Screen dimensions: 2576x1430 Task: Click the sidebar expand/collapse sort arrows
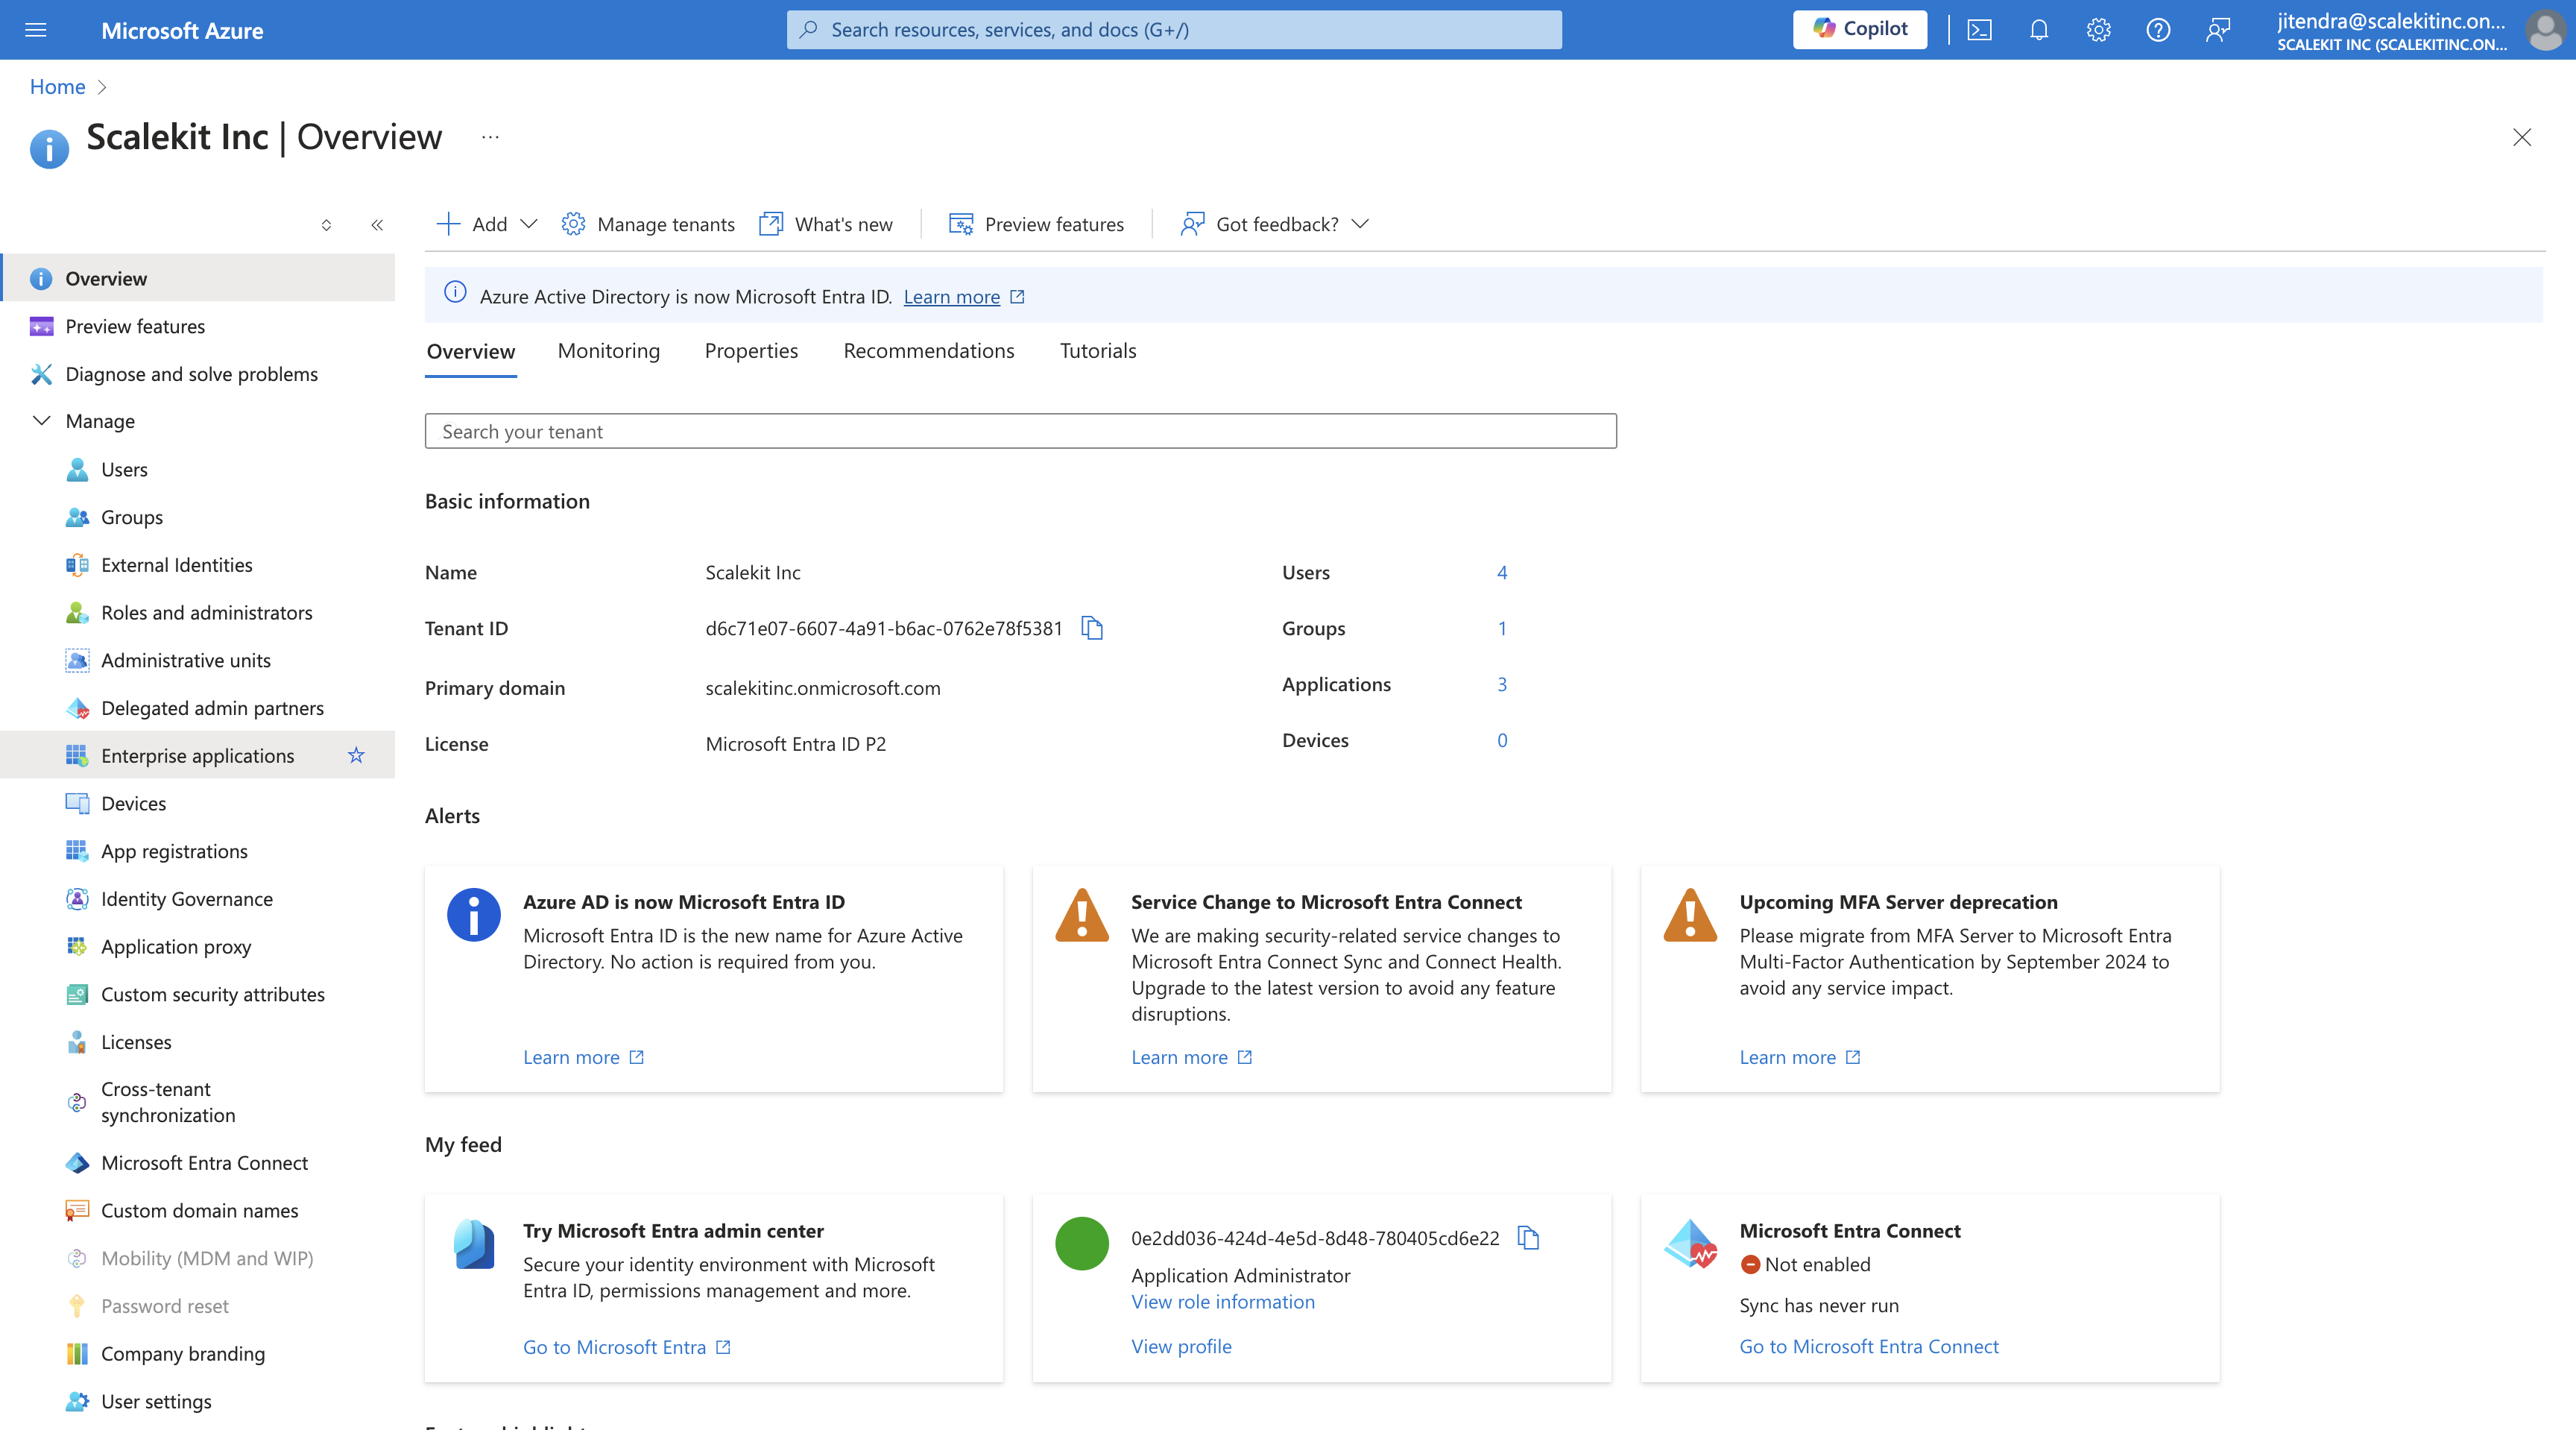point(326,225)
